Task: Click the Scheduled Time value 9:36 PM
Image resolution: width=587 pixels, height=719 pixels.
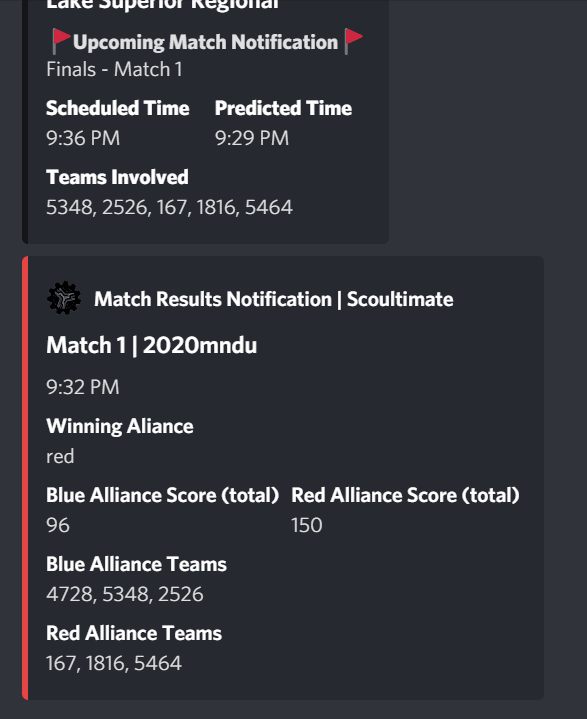Action: pos(83,138)
